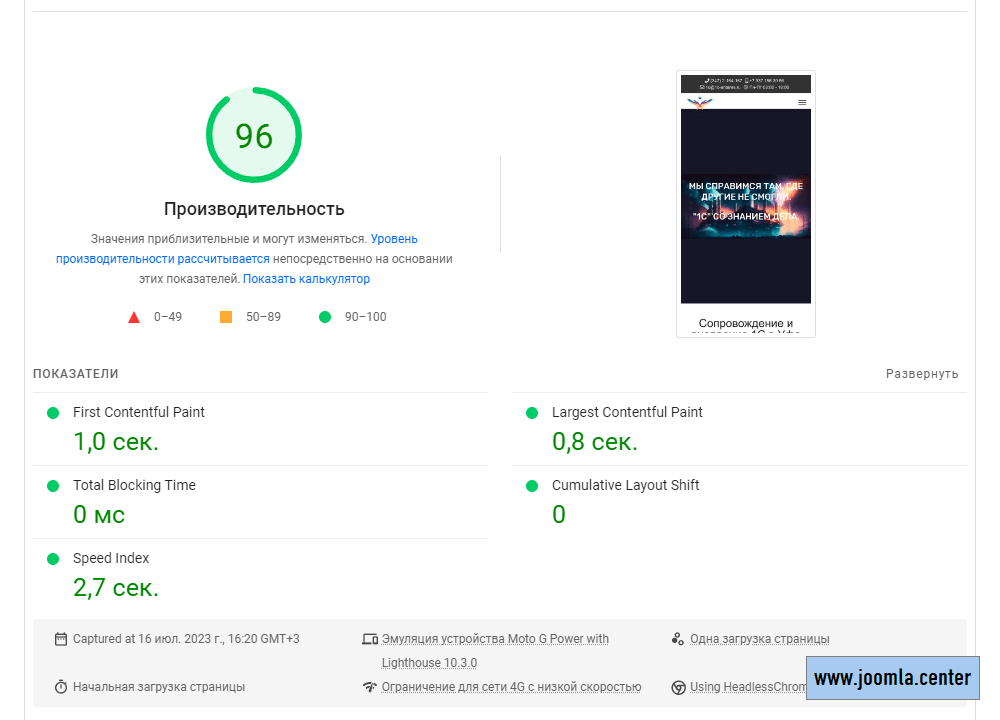The image size is (1000, 720).
Task: Click the device emulation icon for Moto G Power
Action: 370,639
